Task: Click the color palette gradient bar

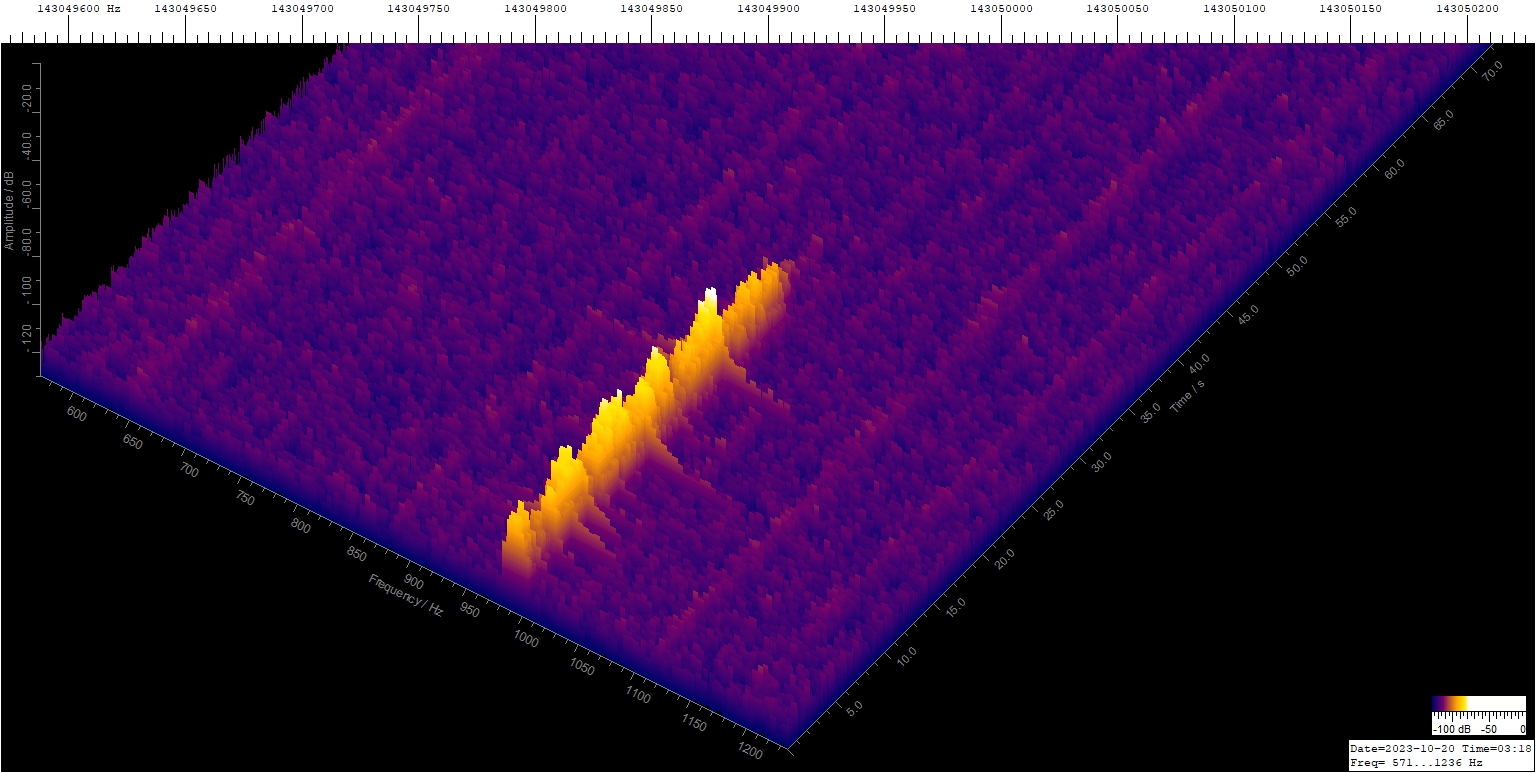Action: tap(1479, 703)
